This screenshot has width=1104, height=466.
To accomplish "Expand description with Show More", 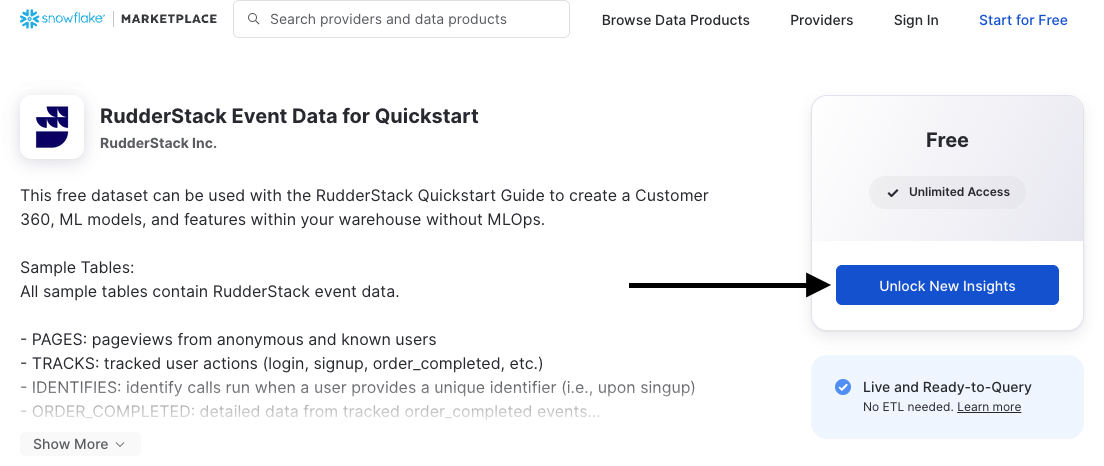I will pos(80,444).
